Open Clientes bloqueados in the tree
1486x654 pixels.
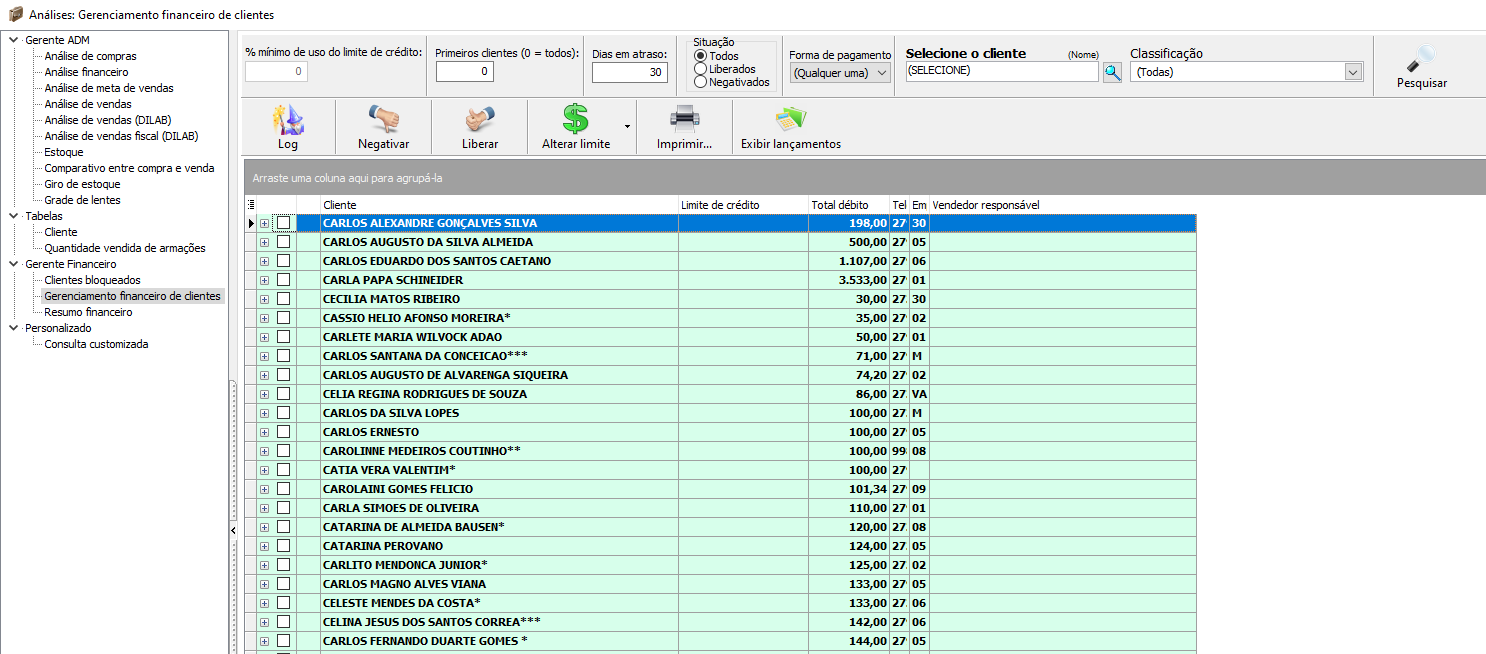[93, 280]
